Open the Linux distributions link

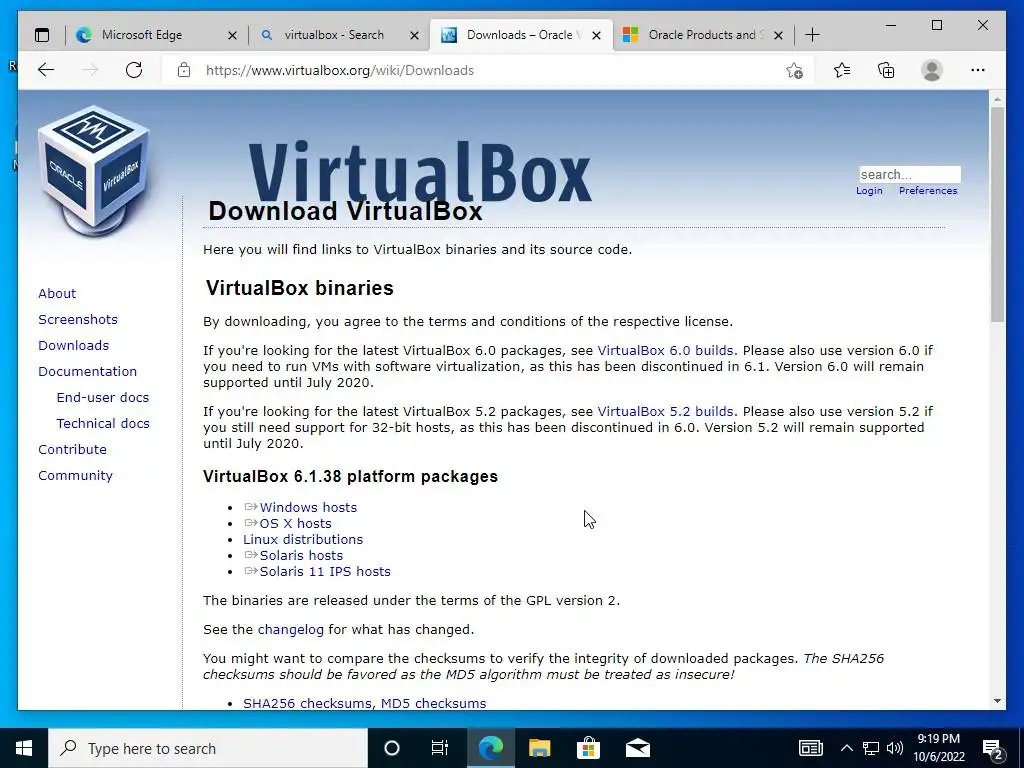pos(303,539)
